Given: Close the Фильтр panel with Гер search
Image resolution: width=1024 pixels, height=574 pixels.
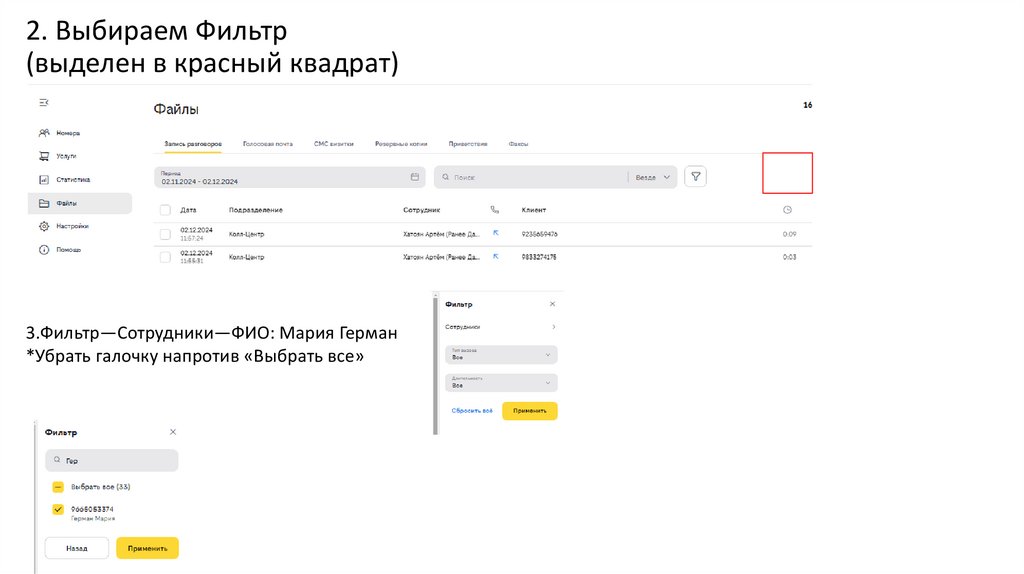Looking at the screenshot, I should coord(173,432).
